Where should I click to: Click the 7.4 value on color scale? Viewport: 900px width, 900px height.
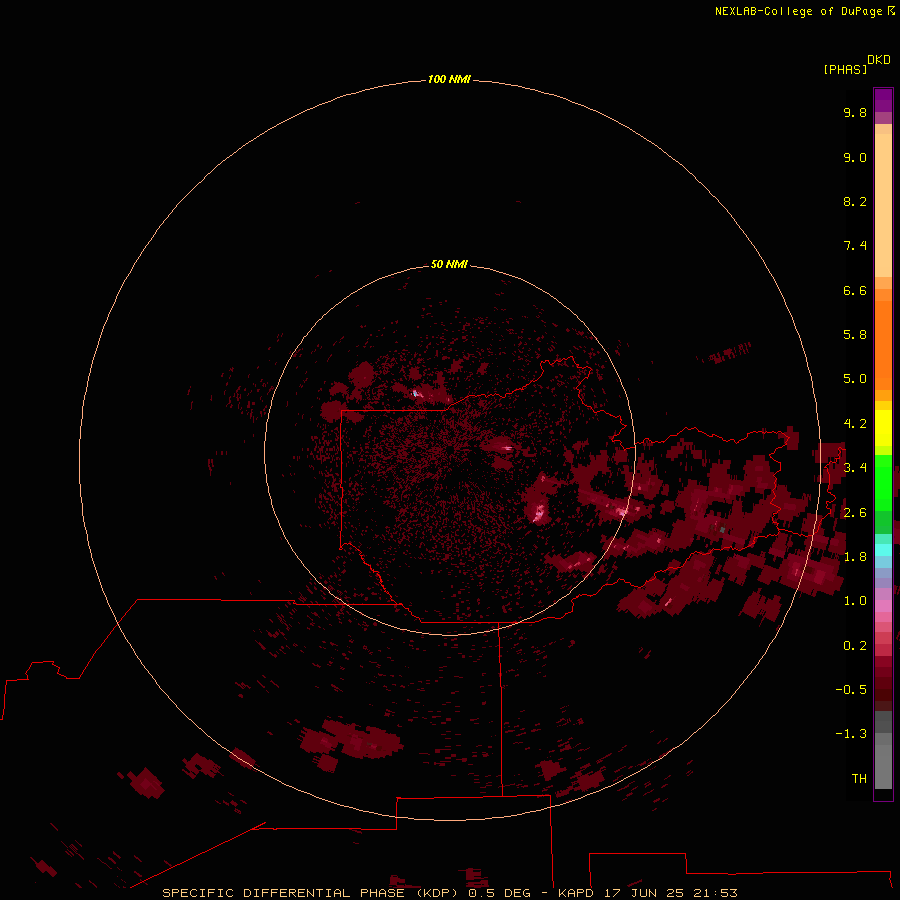(x=855, y=246)
